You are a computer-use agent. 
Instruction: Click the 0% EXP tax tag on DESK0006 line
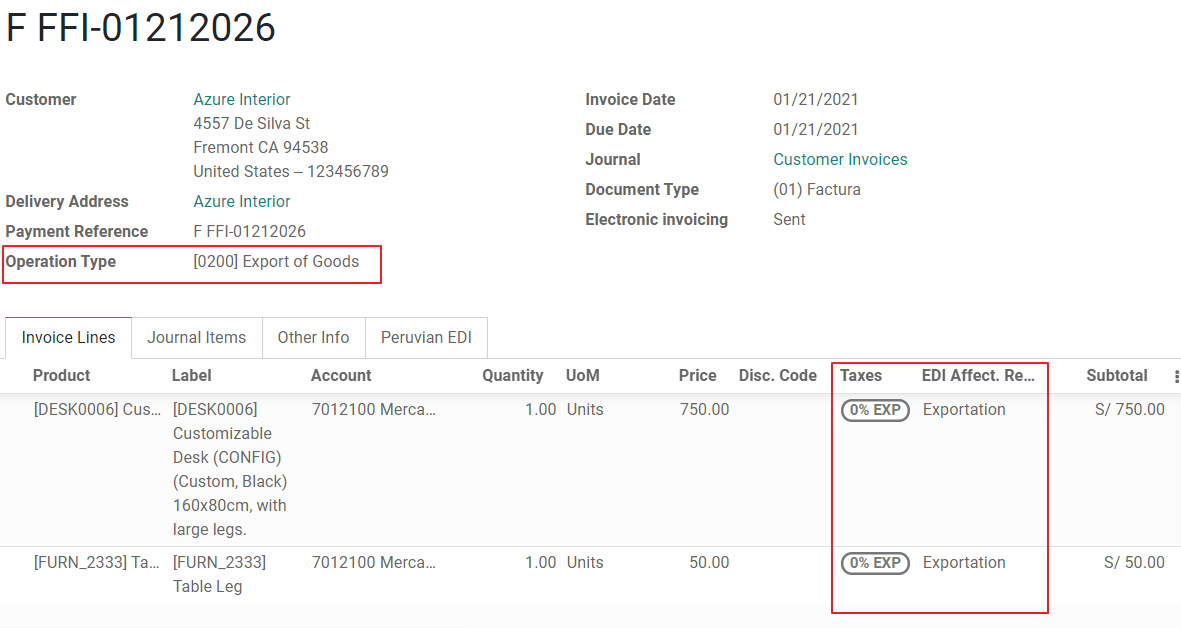[x=874, y=410]
